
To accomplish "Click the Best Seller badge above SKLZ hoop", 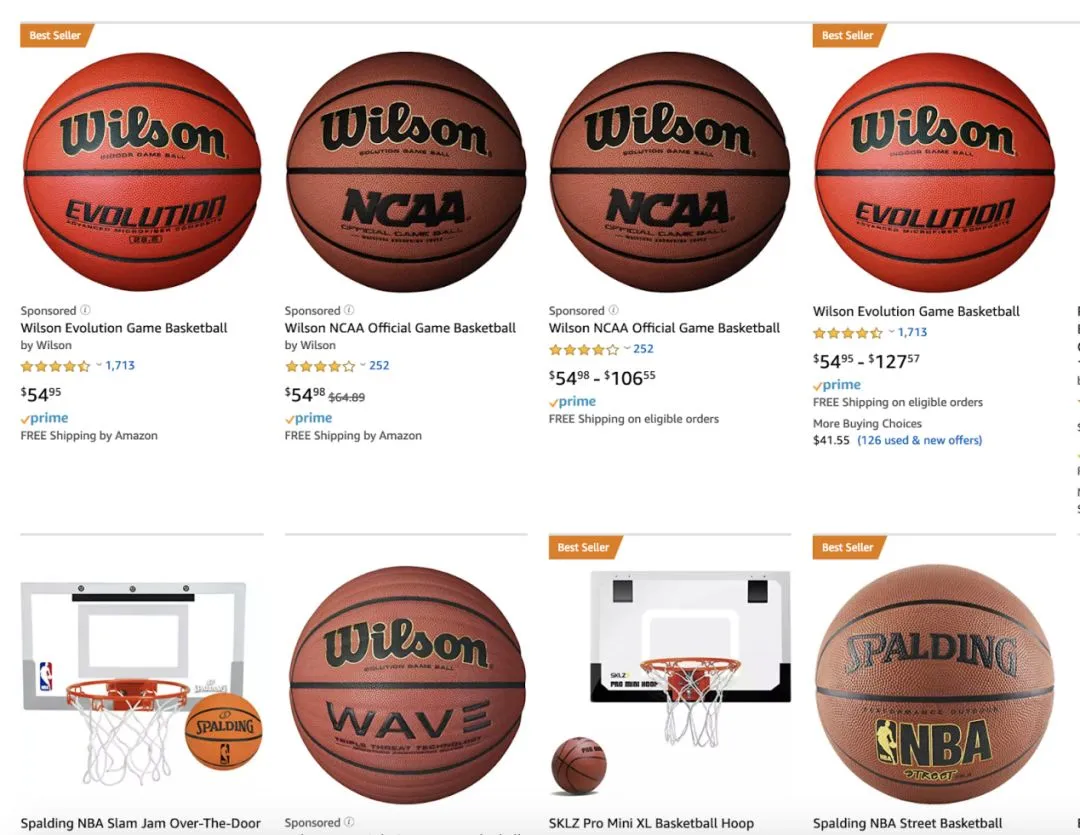I will (584, 547).
